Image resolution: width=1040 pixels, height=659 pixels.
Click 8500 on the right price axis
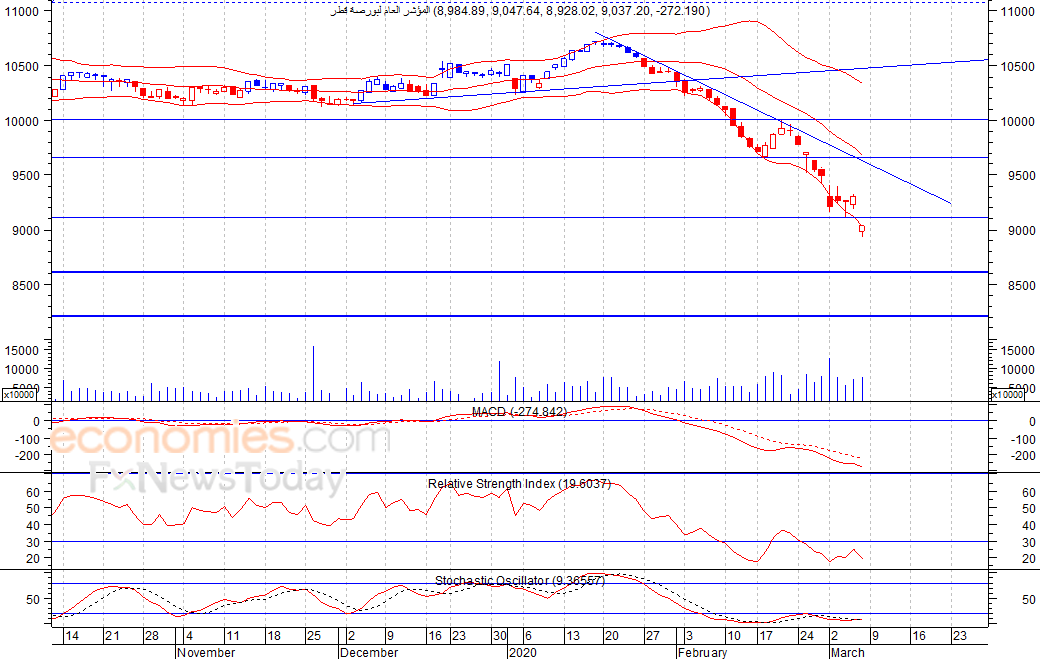(x=1021, y=286)
